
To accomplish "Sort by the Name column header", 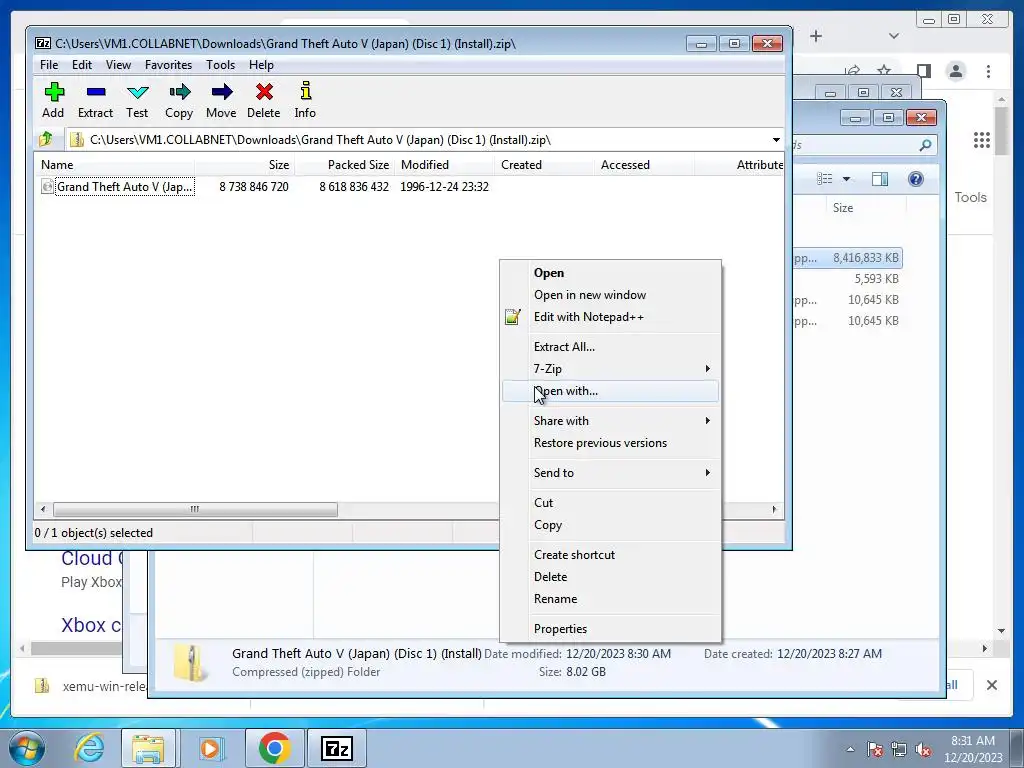I will coord(114,165).
